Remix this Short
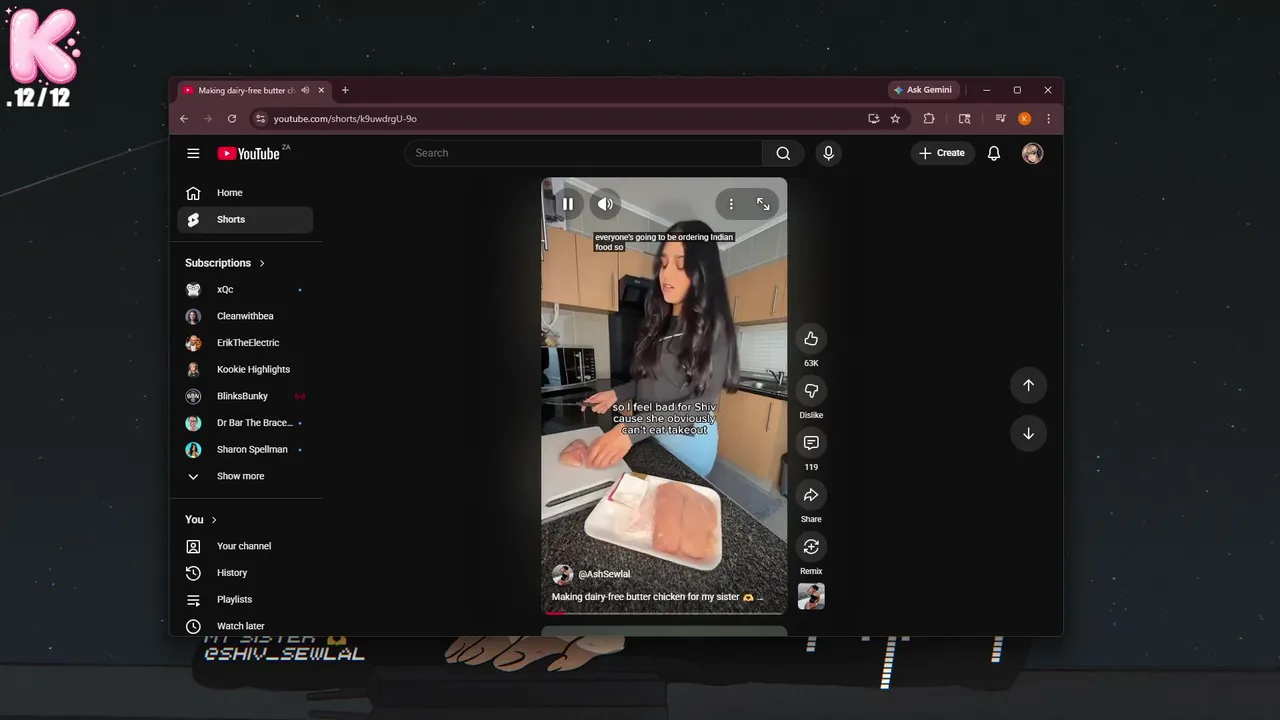This screenshot has width=1280, height=720. pyautogui.click(x=811, y=546)
